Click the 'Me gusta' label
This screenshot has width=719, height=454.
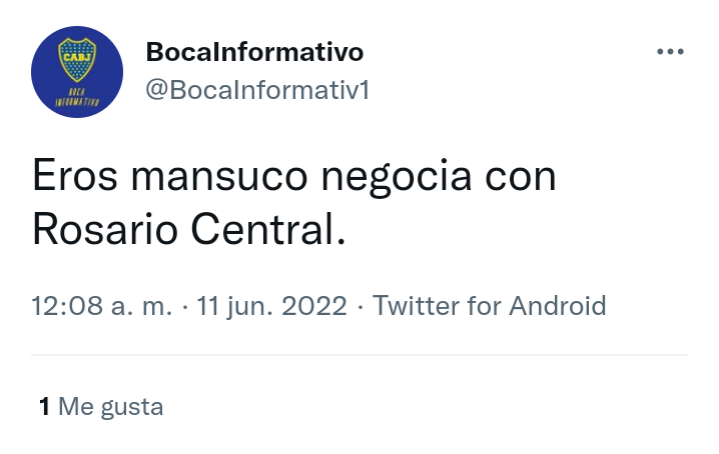click(111, 407)
